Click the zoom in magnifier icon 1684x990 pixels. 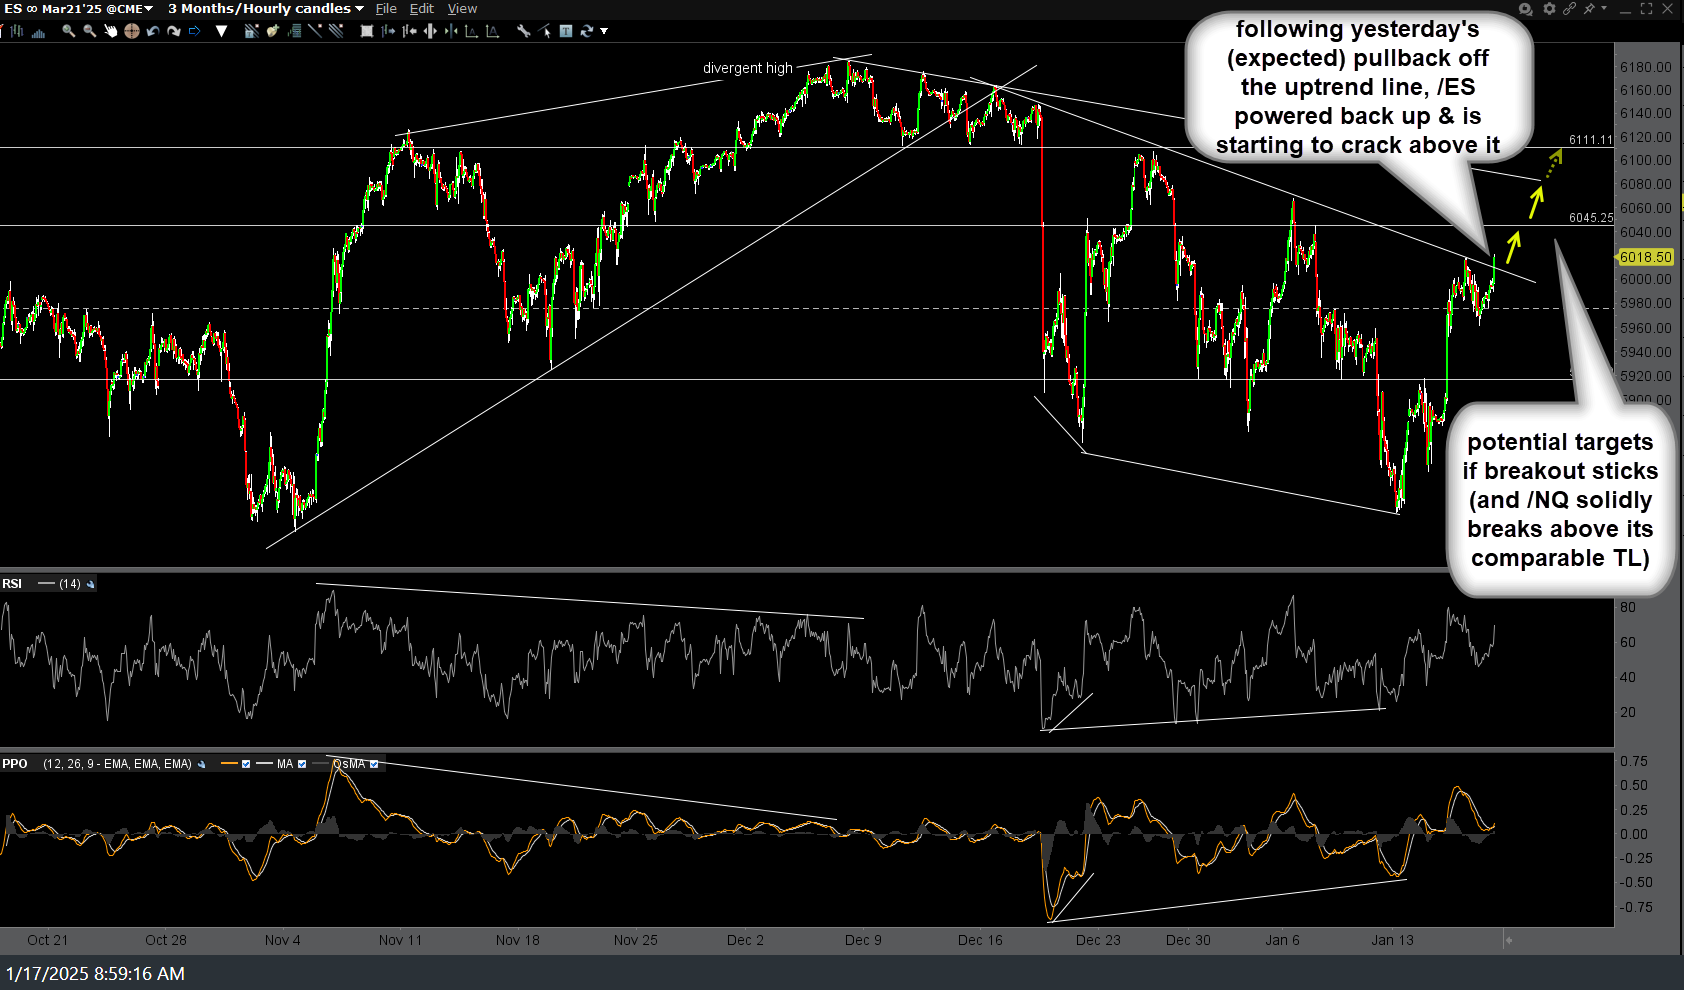tap(68, 31)
